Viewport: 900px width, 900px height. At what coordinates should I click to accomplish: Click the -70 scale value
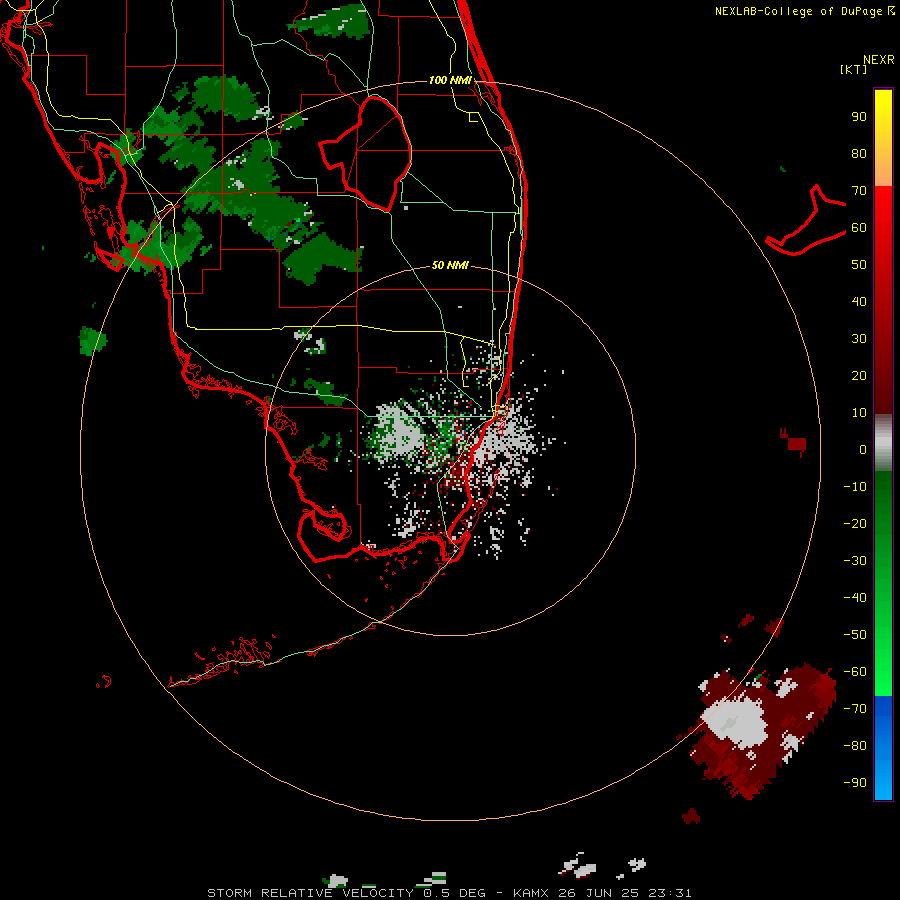(855, 708)
